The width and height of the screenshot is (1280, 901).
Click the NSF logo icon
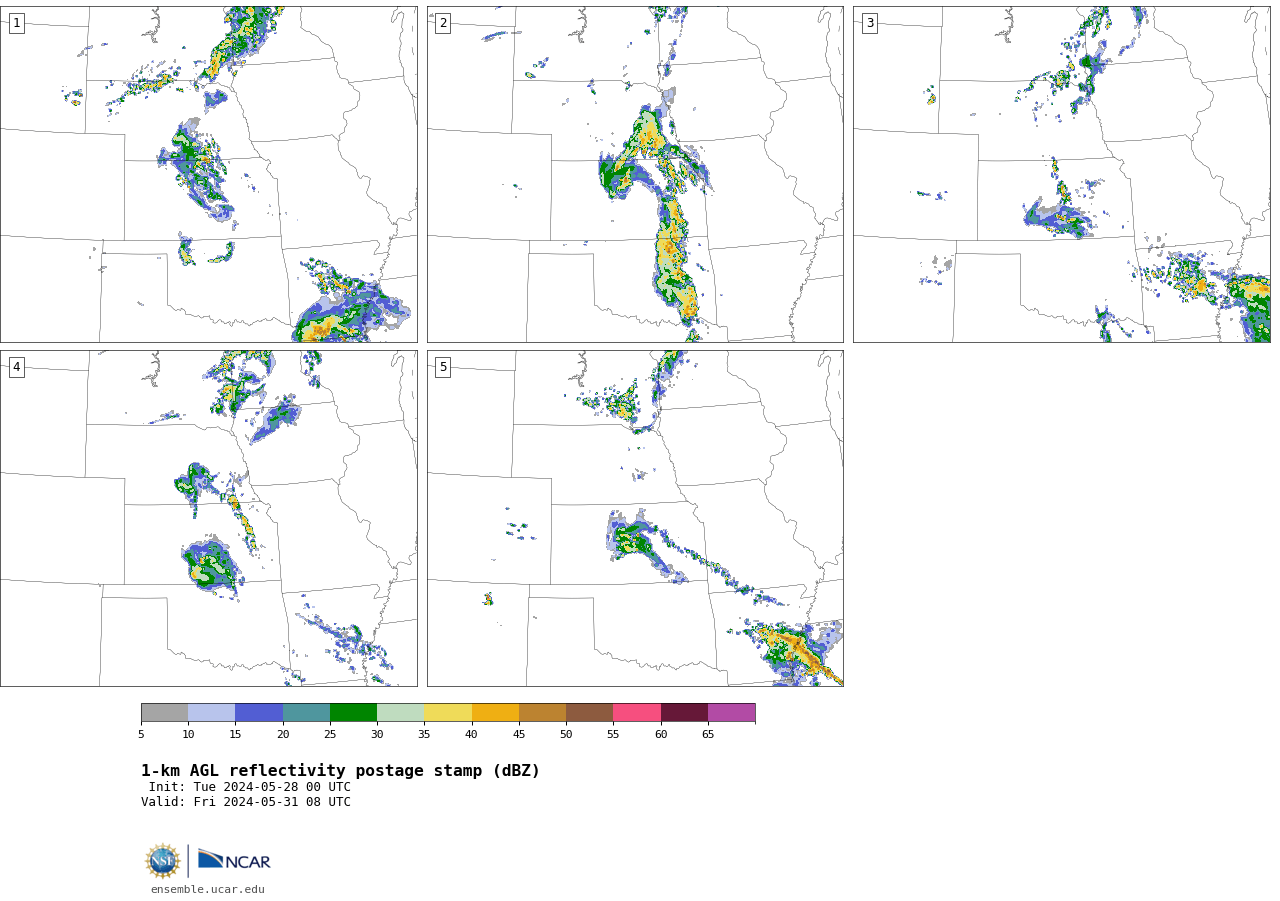point(163,861)
